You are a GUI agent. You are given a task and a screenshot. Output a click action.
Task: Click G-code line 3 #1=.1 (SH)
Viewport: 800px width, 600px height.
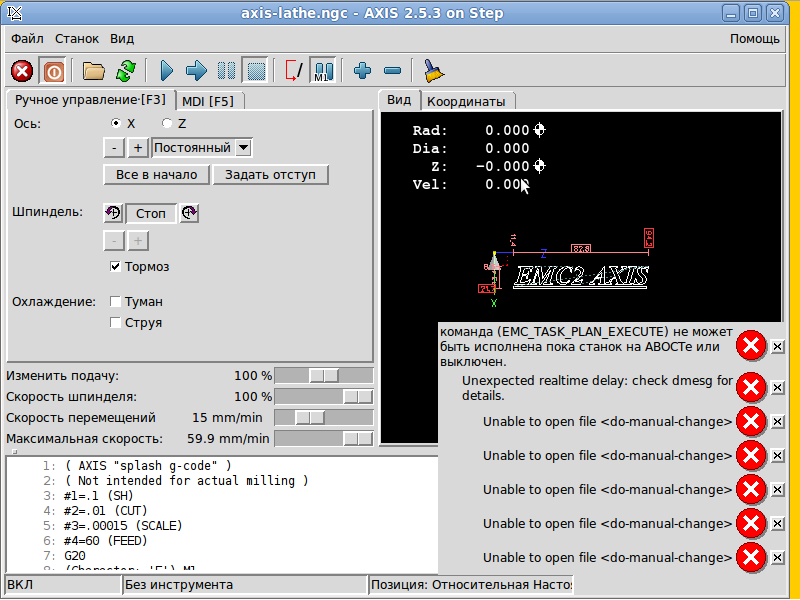(x=99, y=495)
